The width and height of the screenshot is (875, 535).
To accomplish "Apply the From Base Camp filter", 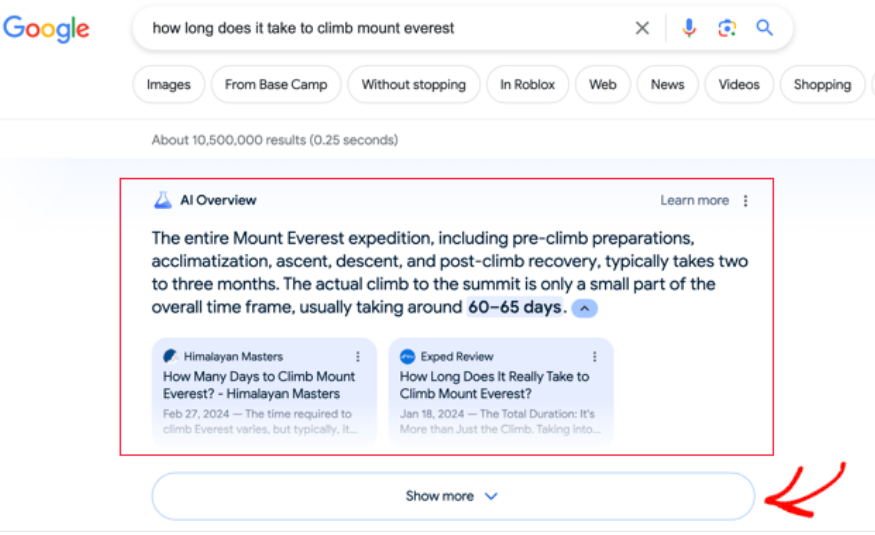I will tap(276, 85).
